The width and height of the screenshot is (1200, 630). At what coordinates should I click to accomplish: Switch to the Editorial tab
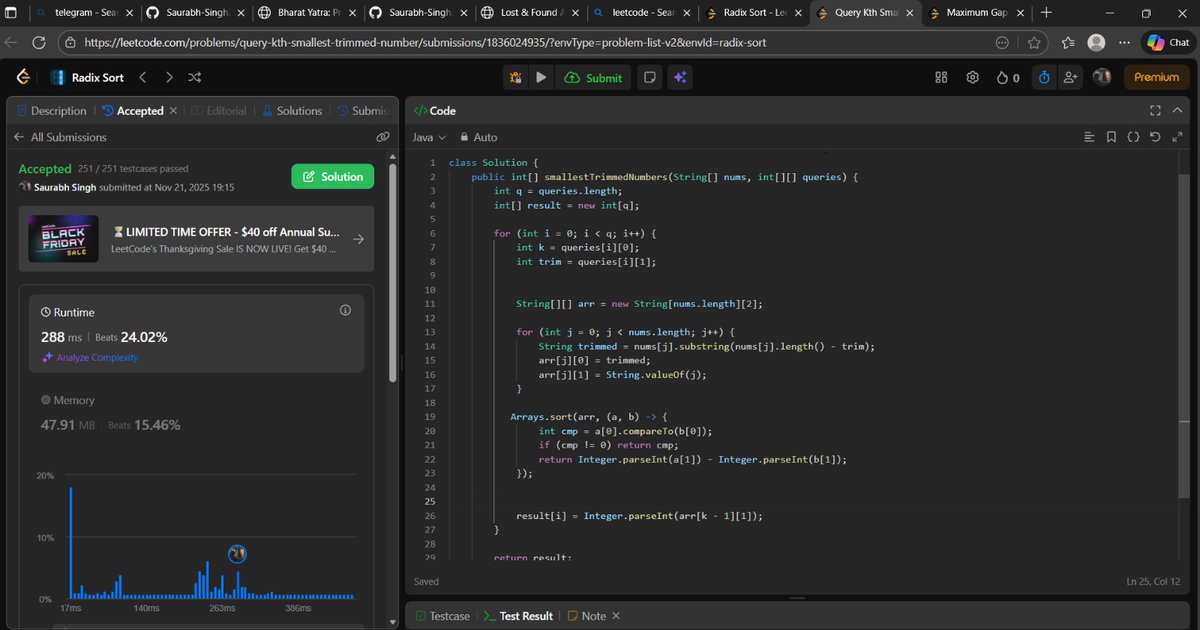219,111
